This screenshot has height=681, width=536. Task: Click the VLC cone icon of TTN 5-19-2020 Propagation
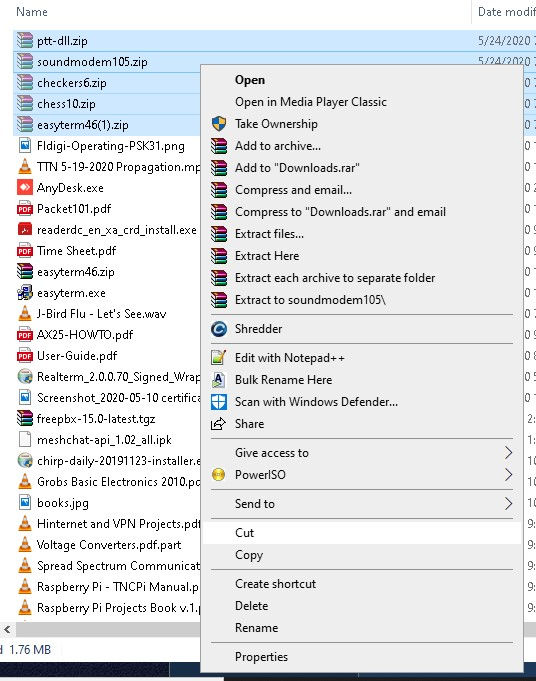point(25,167)
